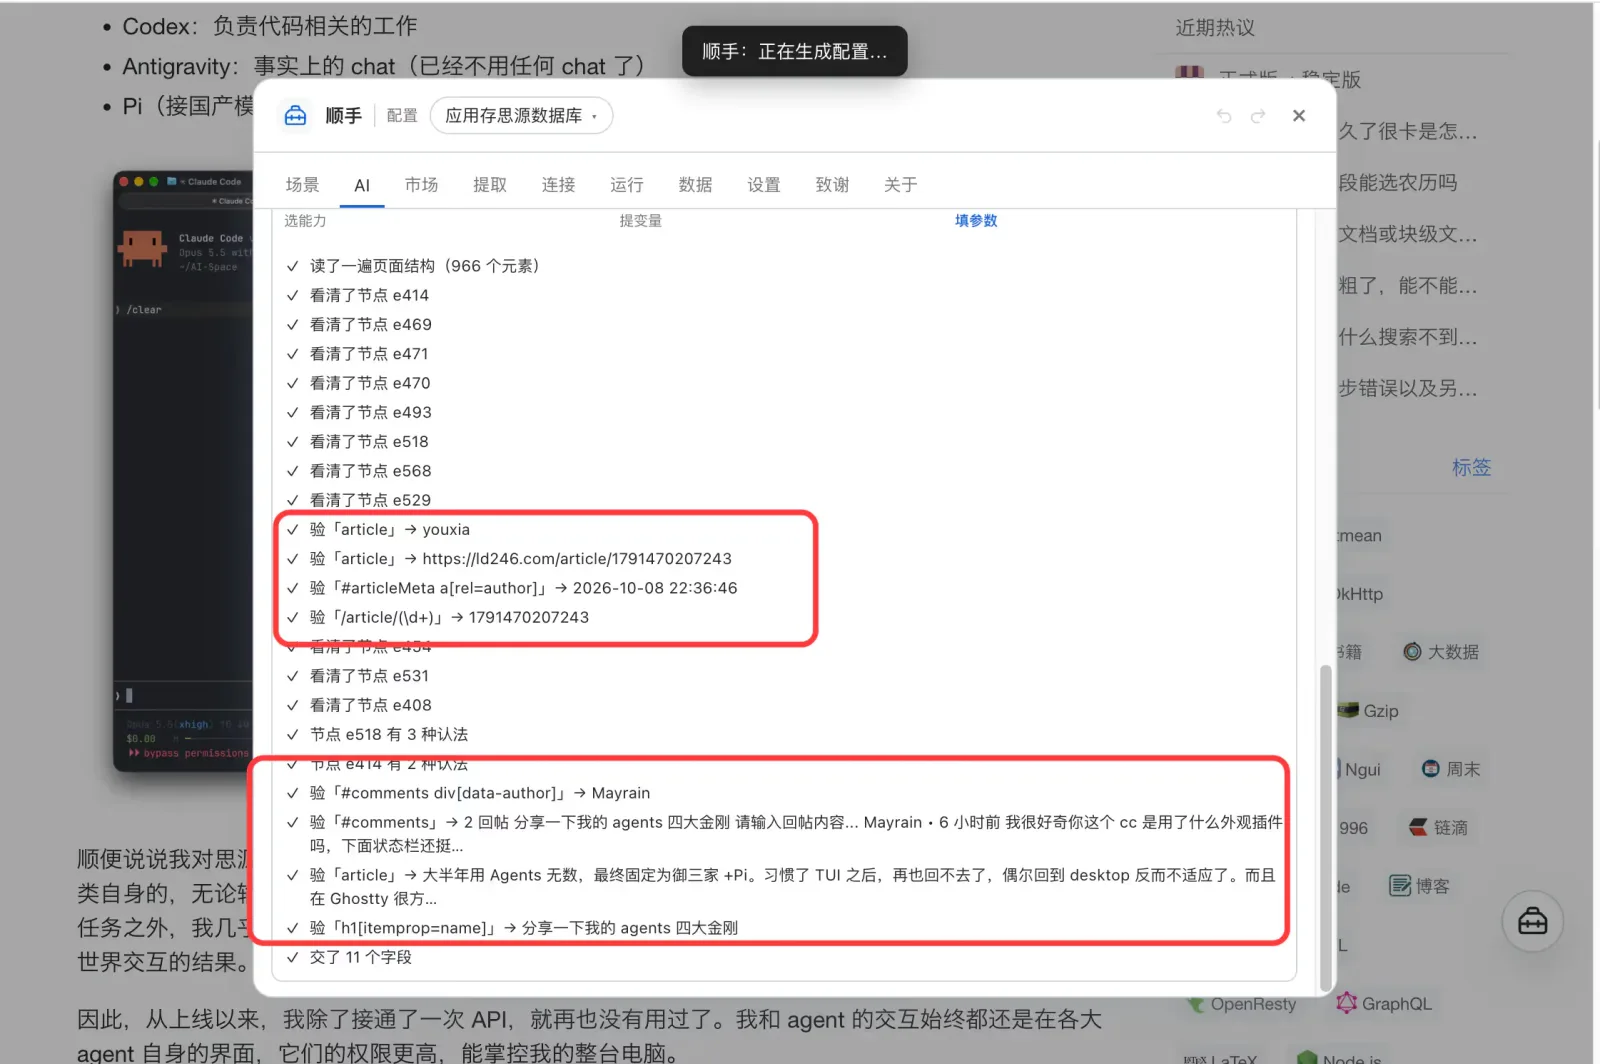Click the dialog's vertical scrollbar thumb
Image resolution: width=1600 pixels, height=1064 pixels.
1326,826
